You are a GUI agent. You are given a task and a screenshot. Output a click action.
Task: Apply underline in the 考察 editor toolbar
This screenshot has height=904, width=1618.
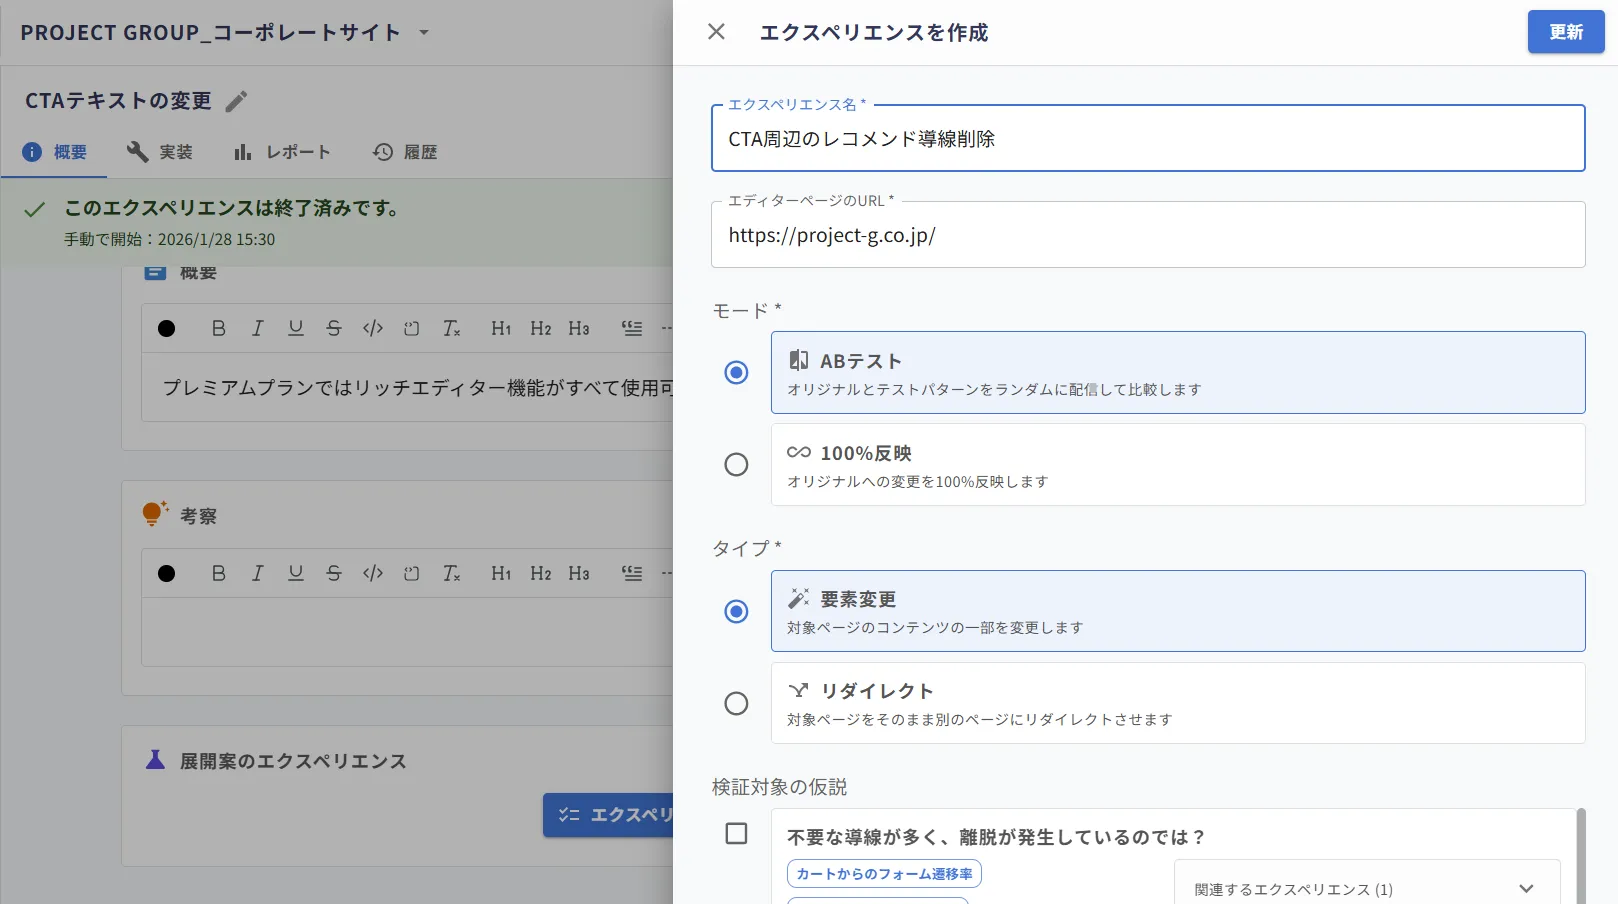click(296, 573)
